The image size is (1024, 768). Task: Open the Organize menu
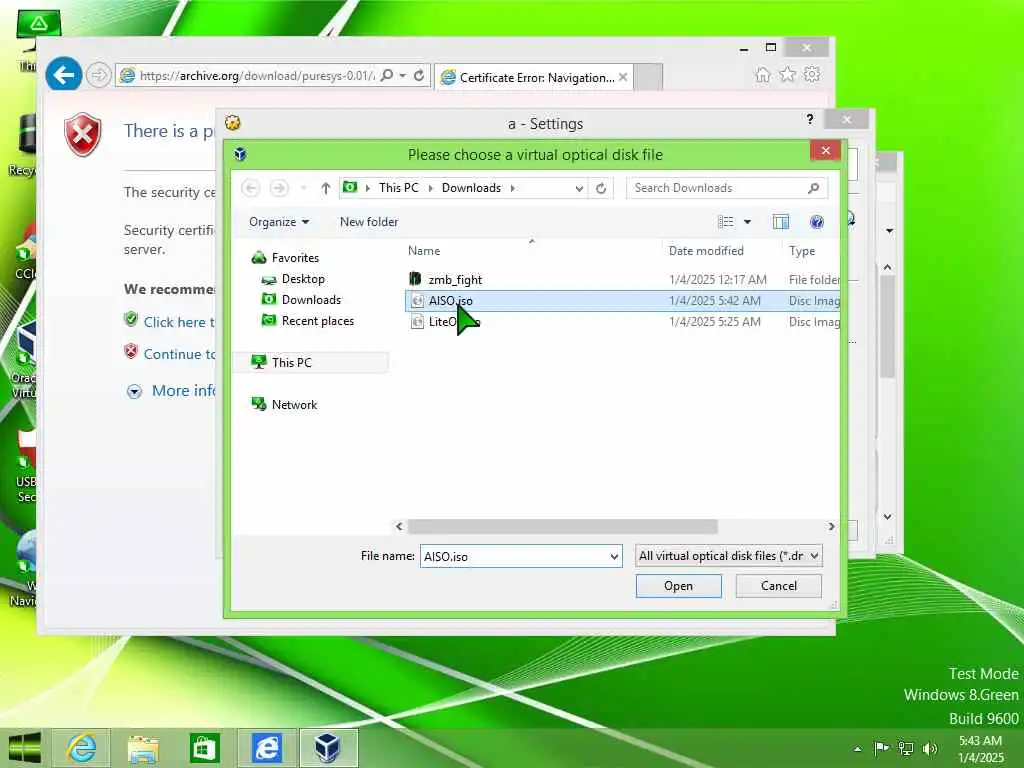coord(279,222)
